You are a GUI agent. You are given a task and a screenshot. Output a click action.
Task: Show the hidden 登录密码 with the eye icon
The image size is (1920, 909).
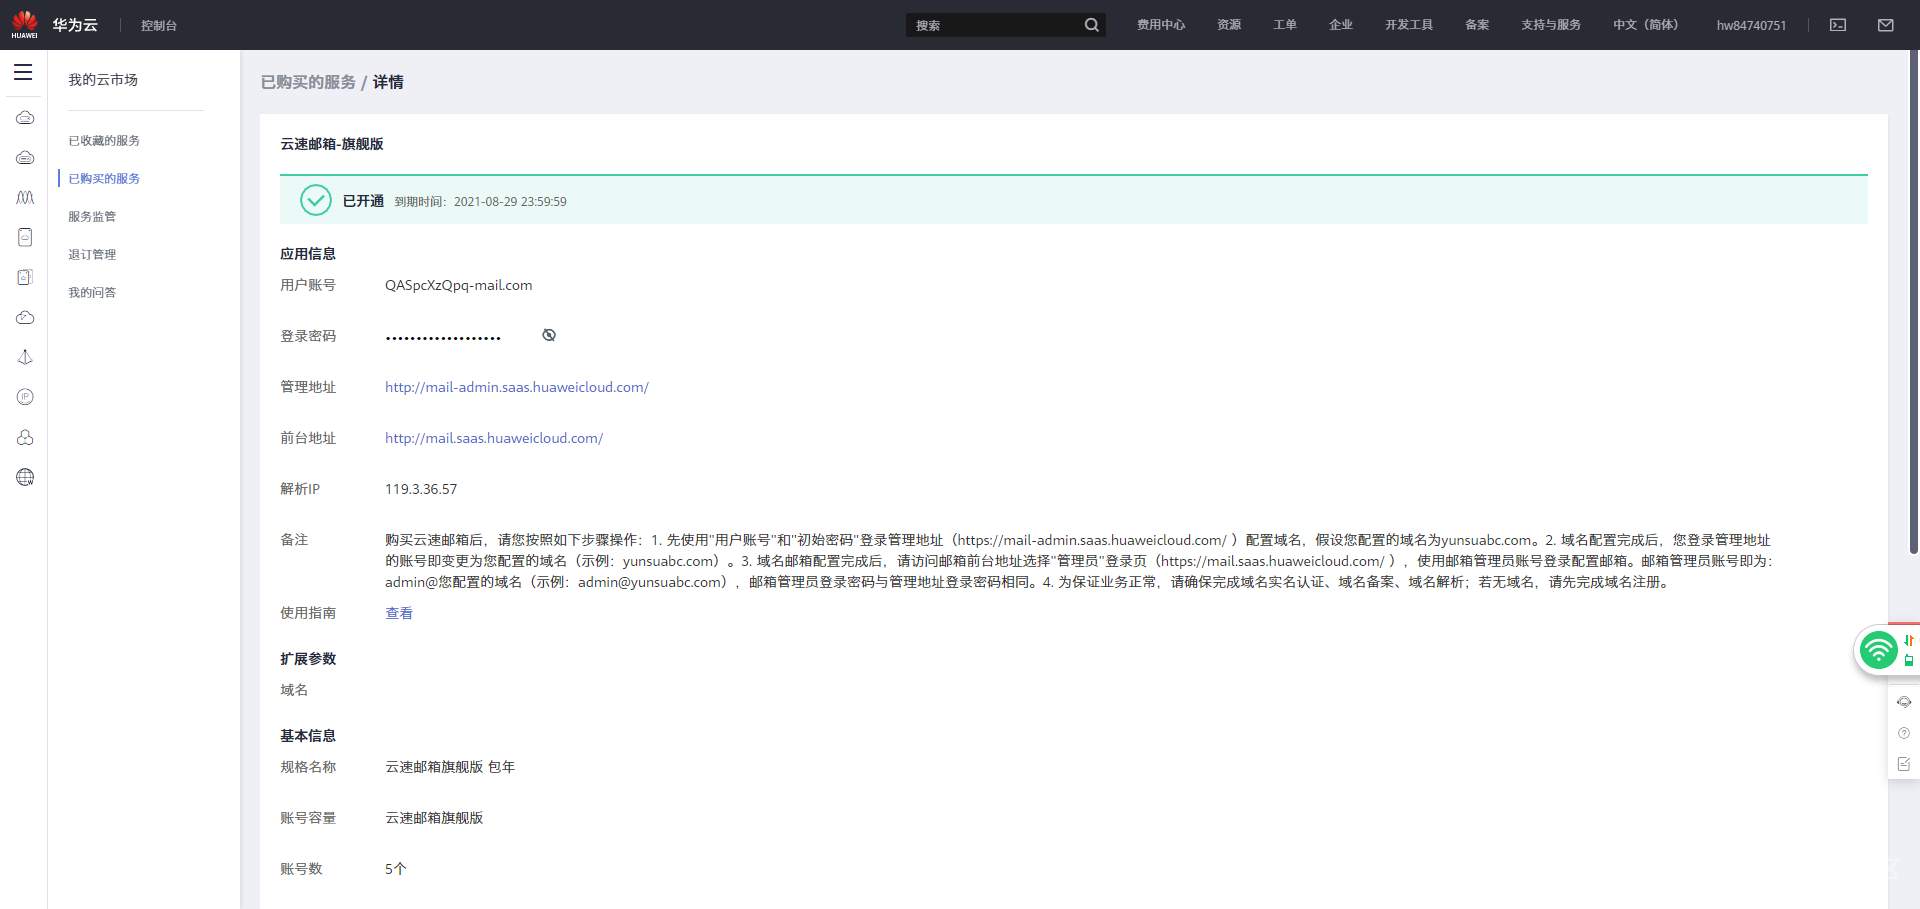pos(549,335)
